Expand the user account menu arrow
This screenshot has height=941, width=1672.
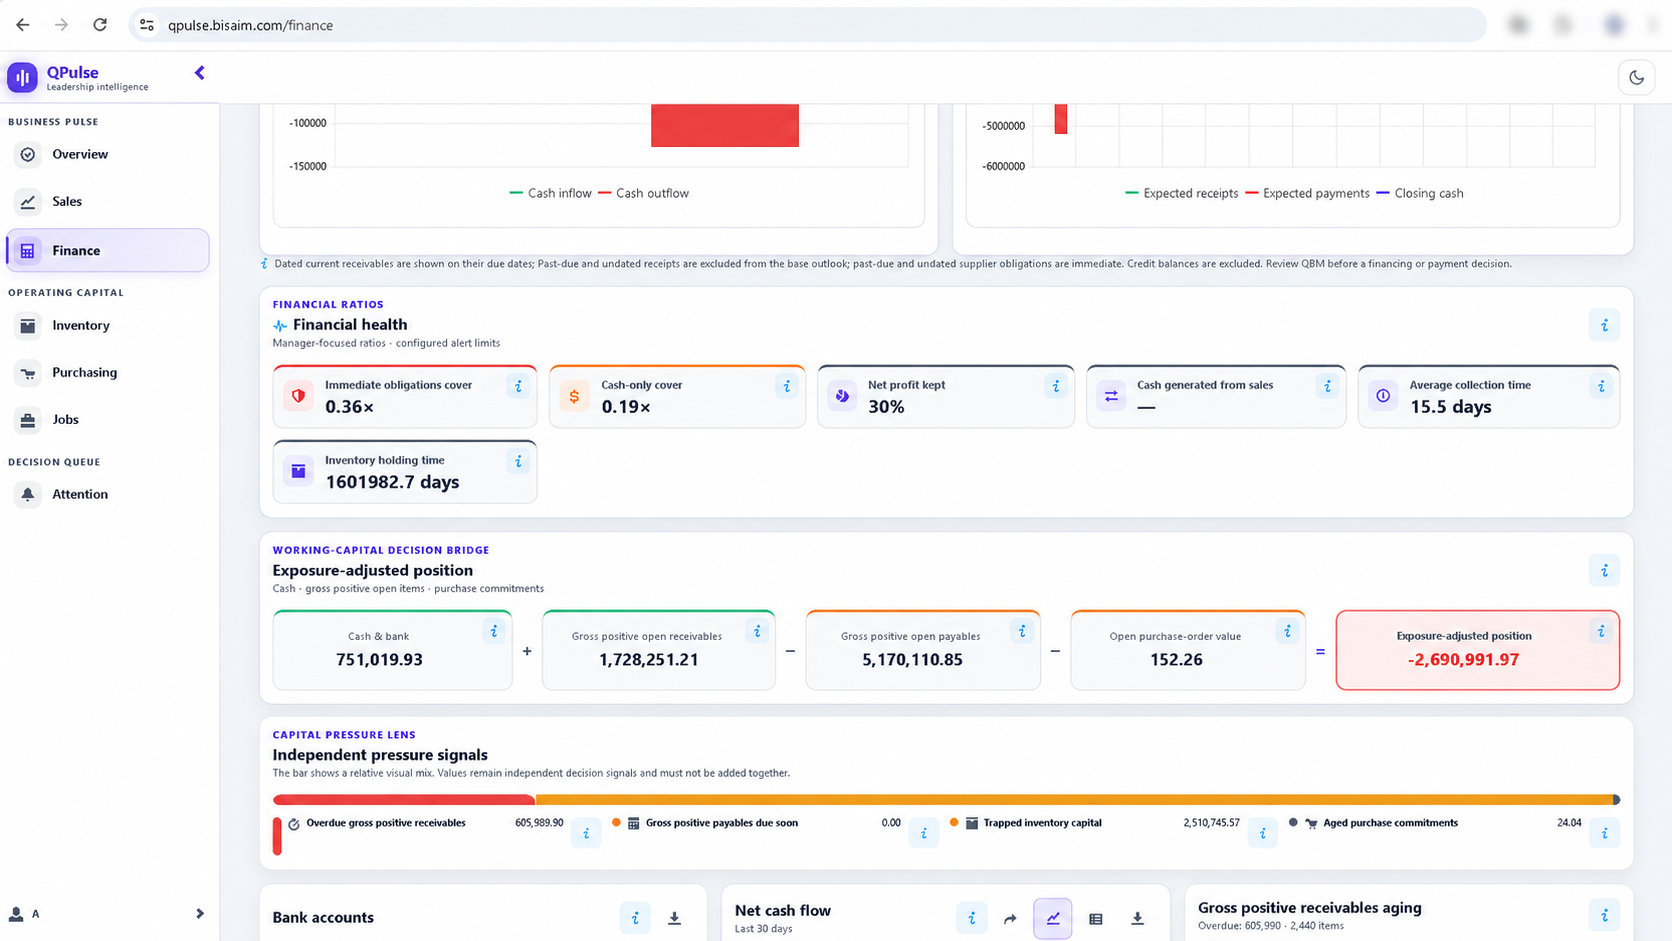199,913
